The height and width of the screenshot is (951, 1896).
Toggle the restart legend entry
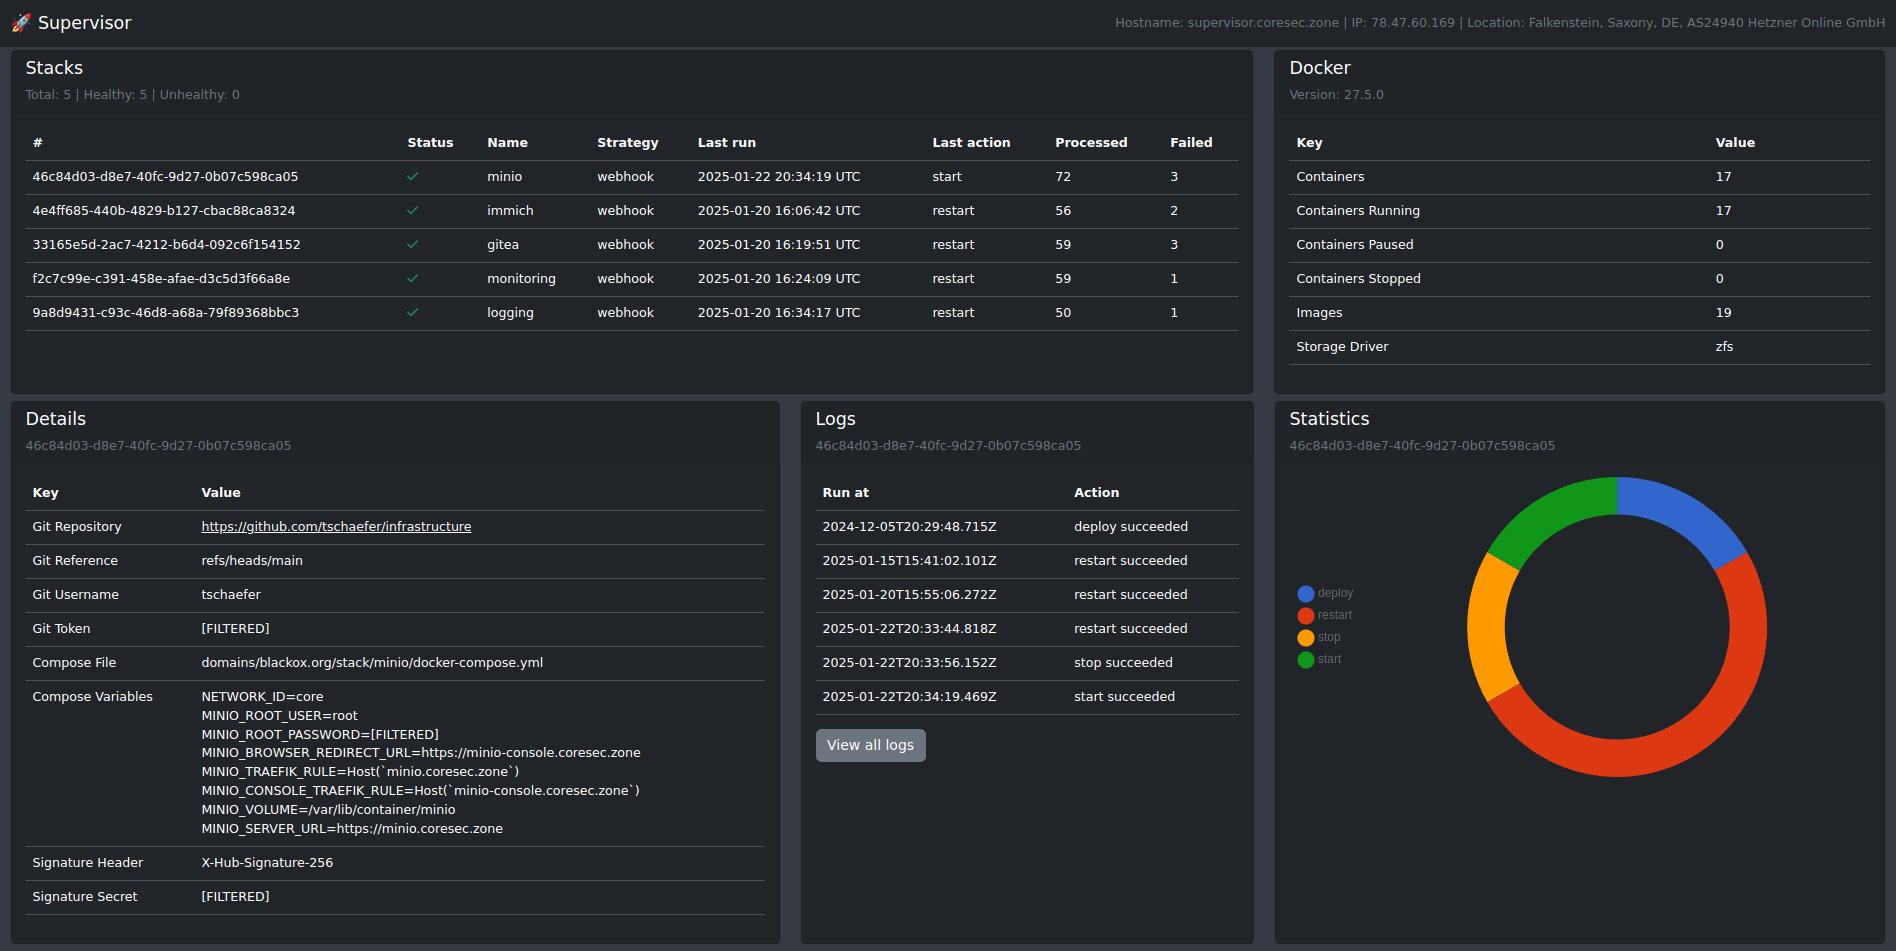click(1324, 615)
